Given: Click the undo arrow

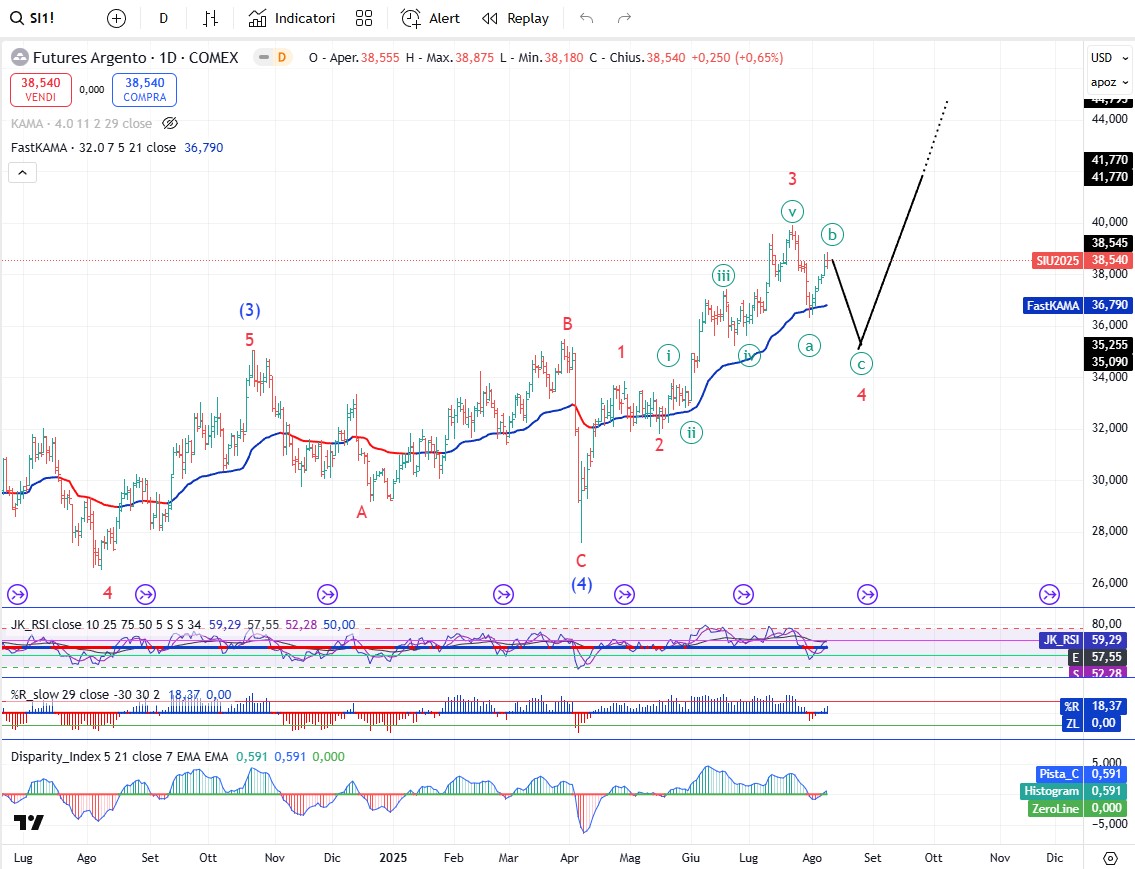Looking at the screenshot, I should coord(586,18).
